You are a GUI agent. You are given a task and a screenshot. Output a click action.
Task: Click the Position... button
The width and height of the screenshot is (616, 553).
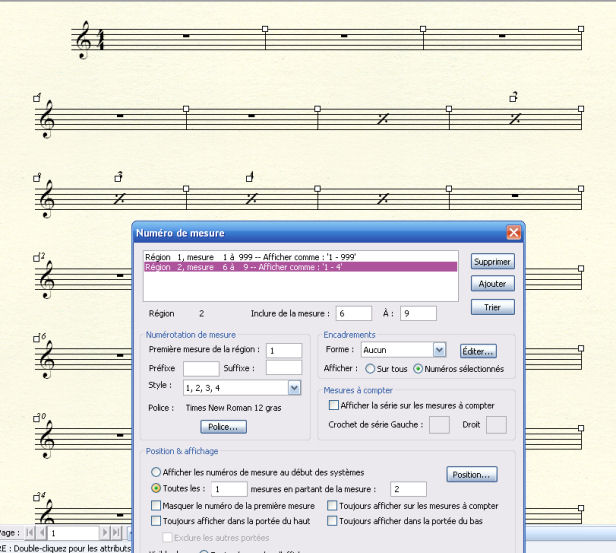pos(470,474)
